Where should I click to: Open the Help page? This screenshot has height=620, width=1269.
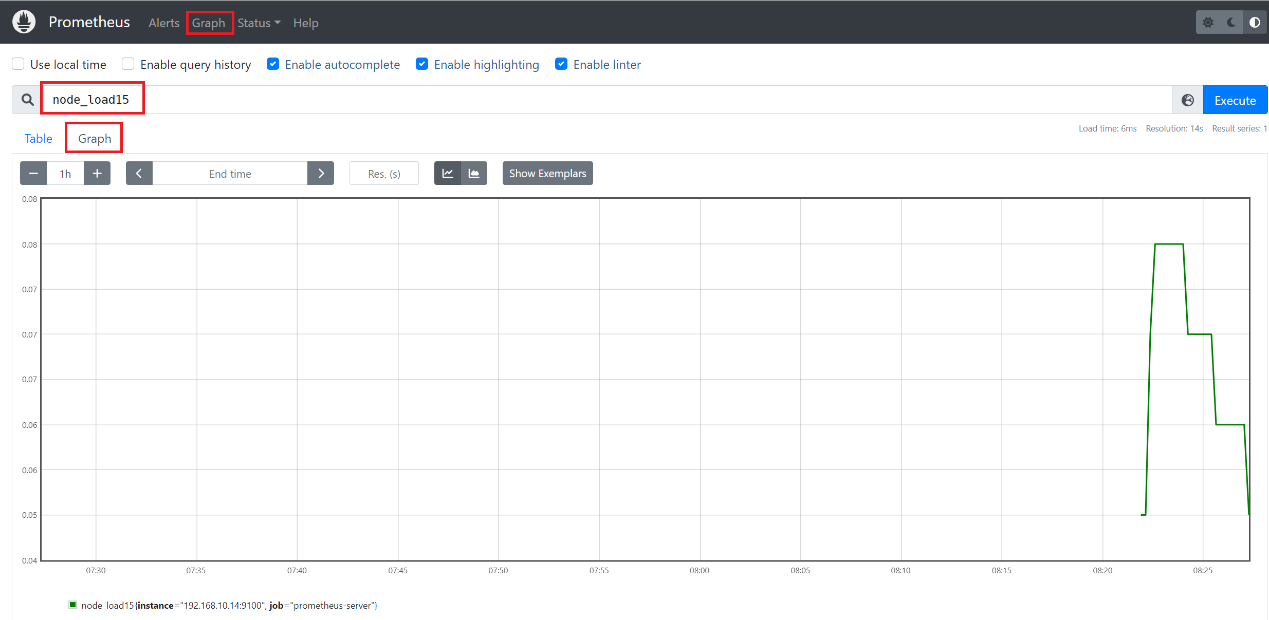[x=306, y=23]
